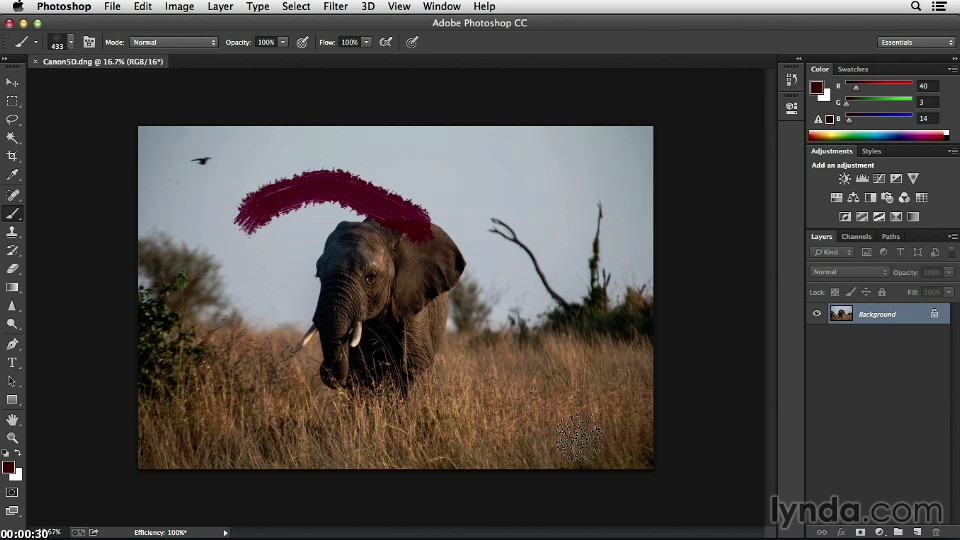The height and width of the screenshot is (540, 960).
Task: Add a Brightness/Contrast adjustment
Action: click(845, 179)
